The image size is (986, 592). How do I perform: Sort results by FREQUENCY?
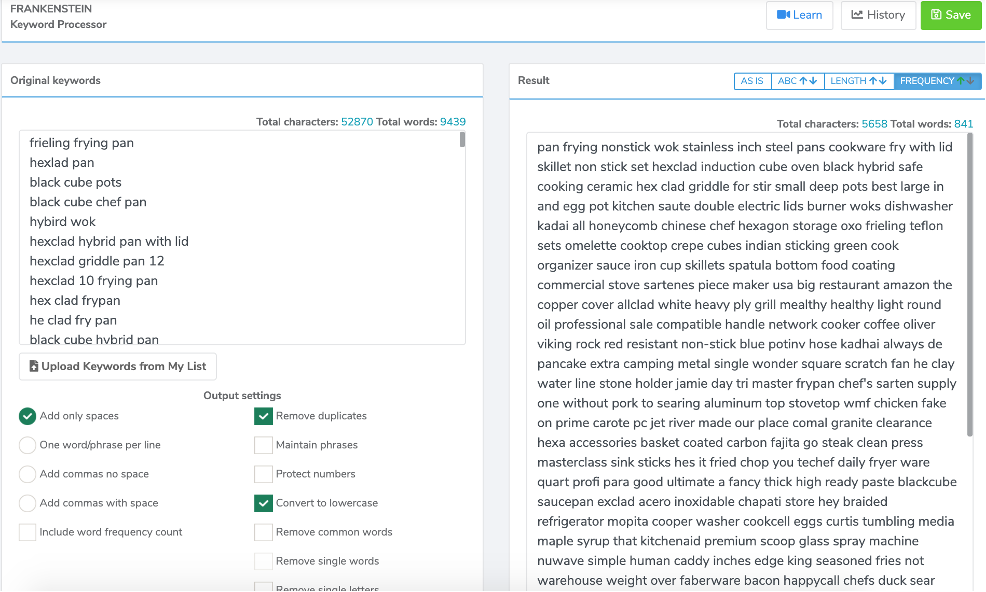coord(936,81)
